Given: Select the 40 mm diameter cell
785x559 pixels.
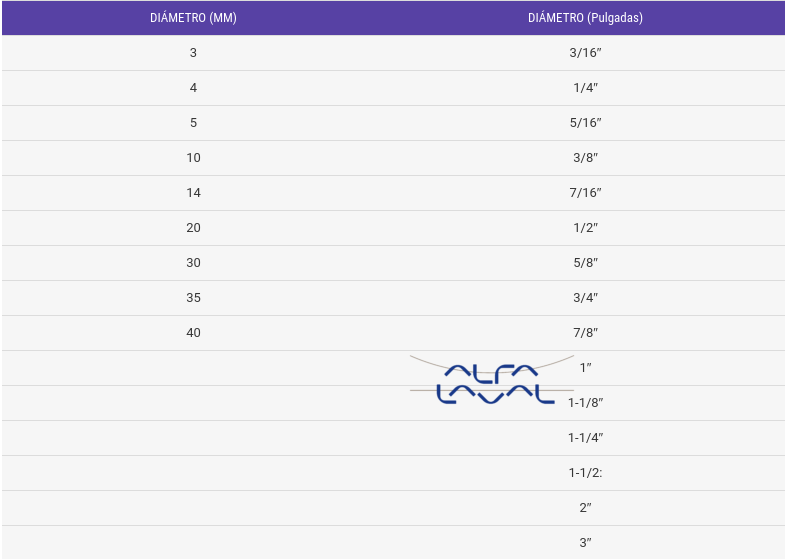Looking at the screenshot, I should (x=193, y=333).
